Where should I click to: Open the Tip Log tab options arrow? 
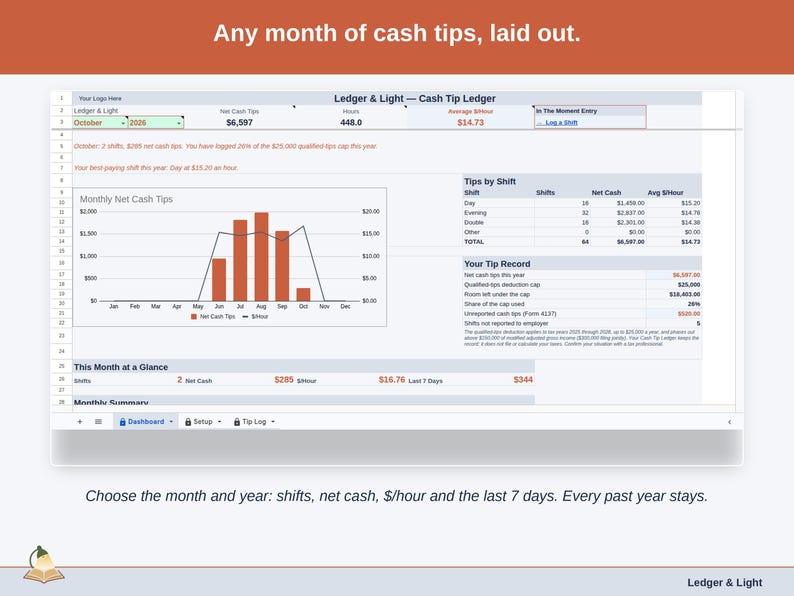[273, 421]
